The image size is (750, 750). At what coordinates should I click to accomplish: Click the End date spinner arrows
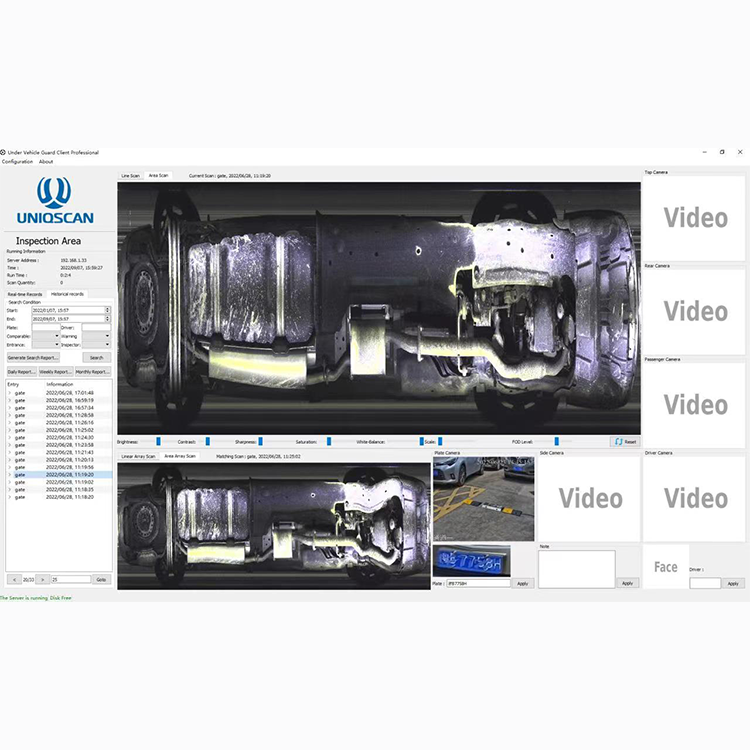point(108,319)
